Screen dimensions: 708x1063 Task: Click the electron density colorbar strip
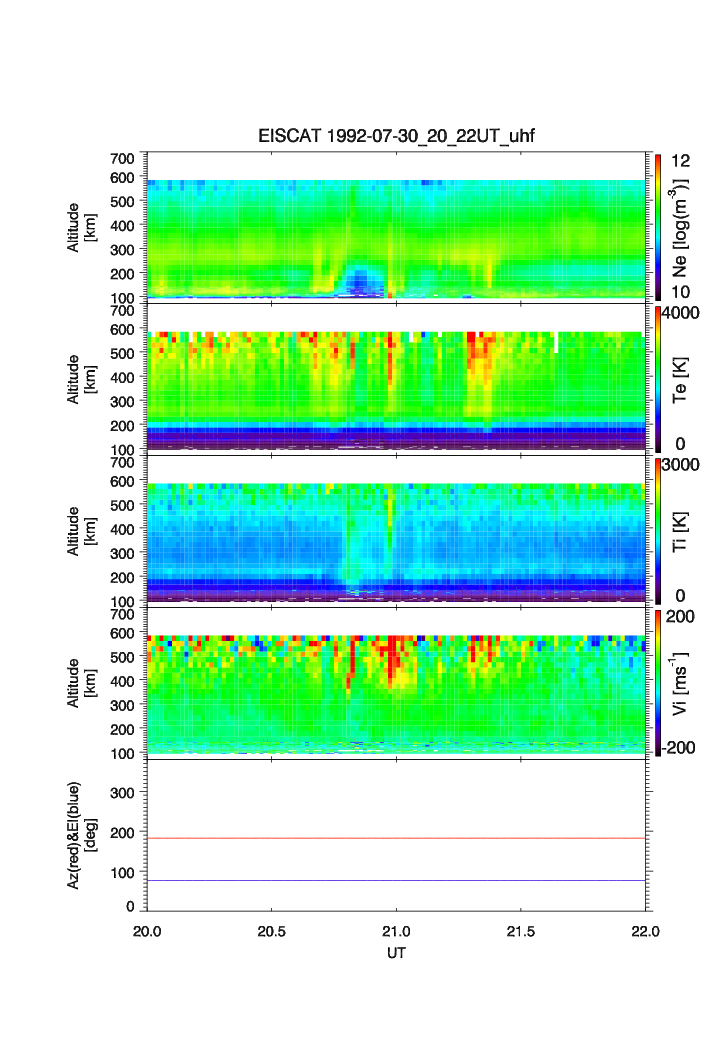pos(658,227)
